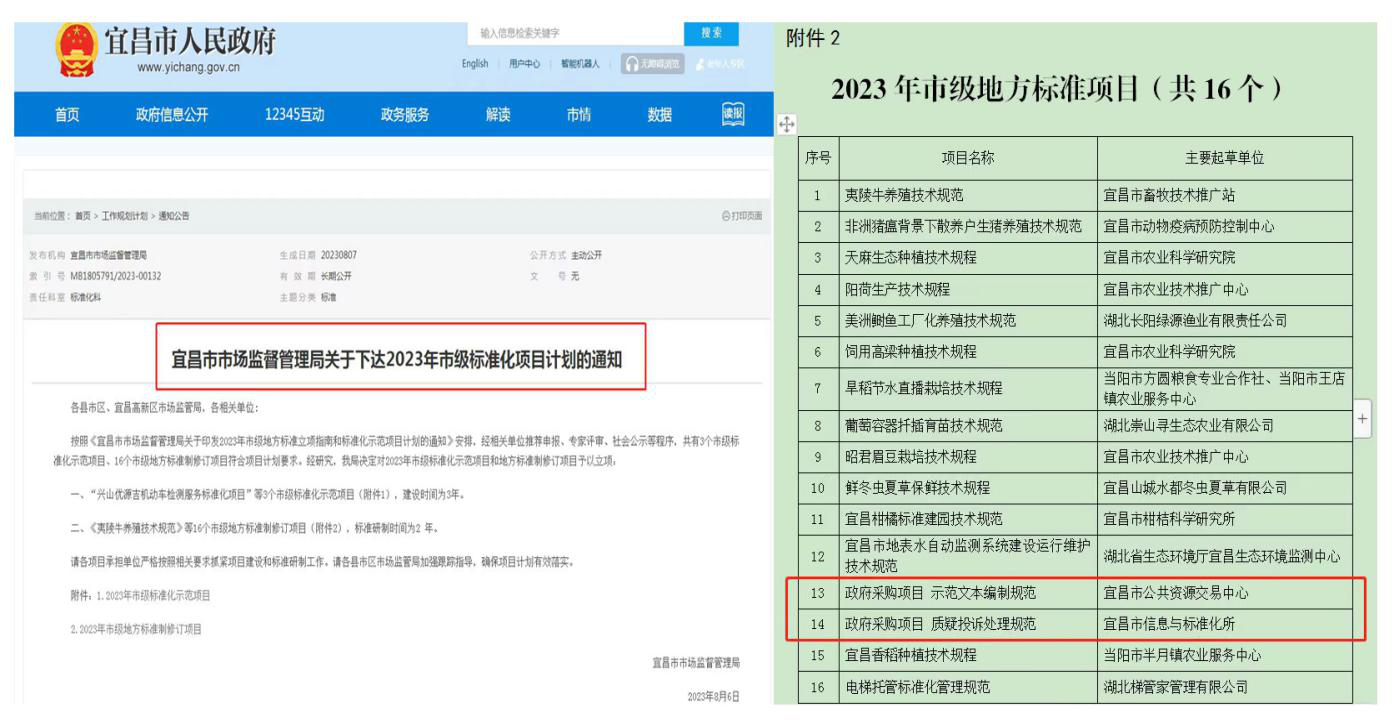Select the 解读 navigation item

498,115
